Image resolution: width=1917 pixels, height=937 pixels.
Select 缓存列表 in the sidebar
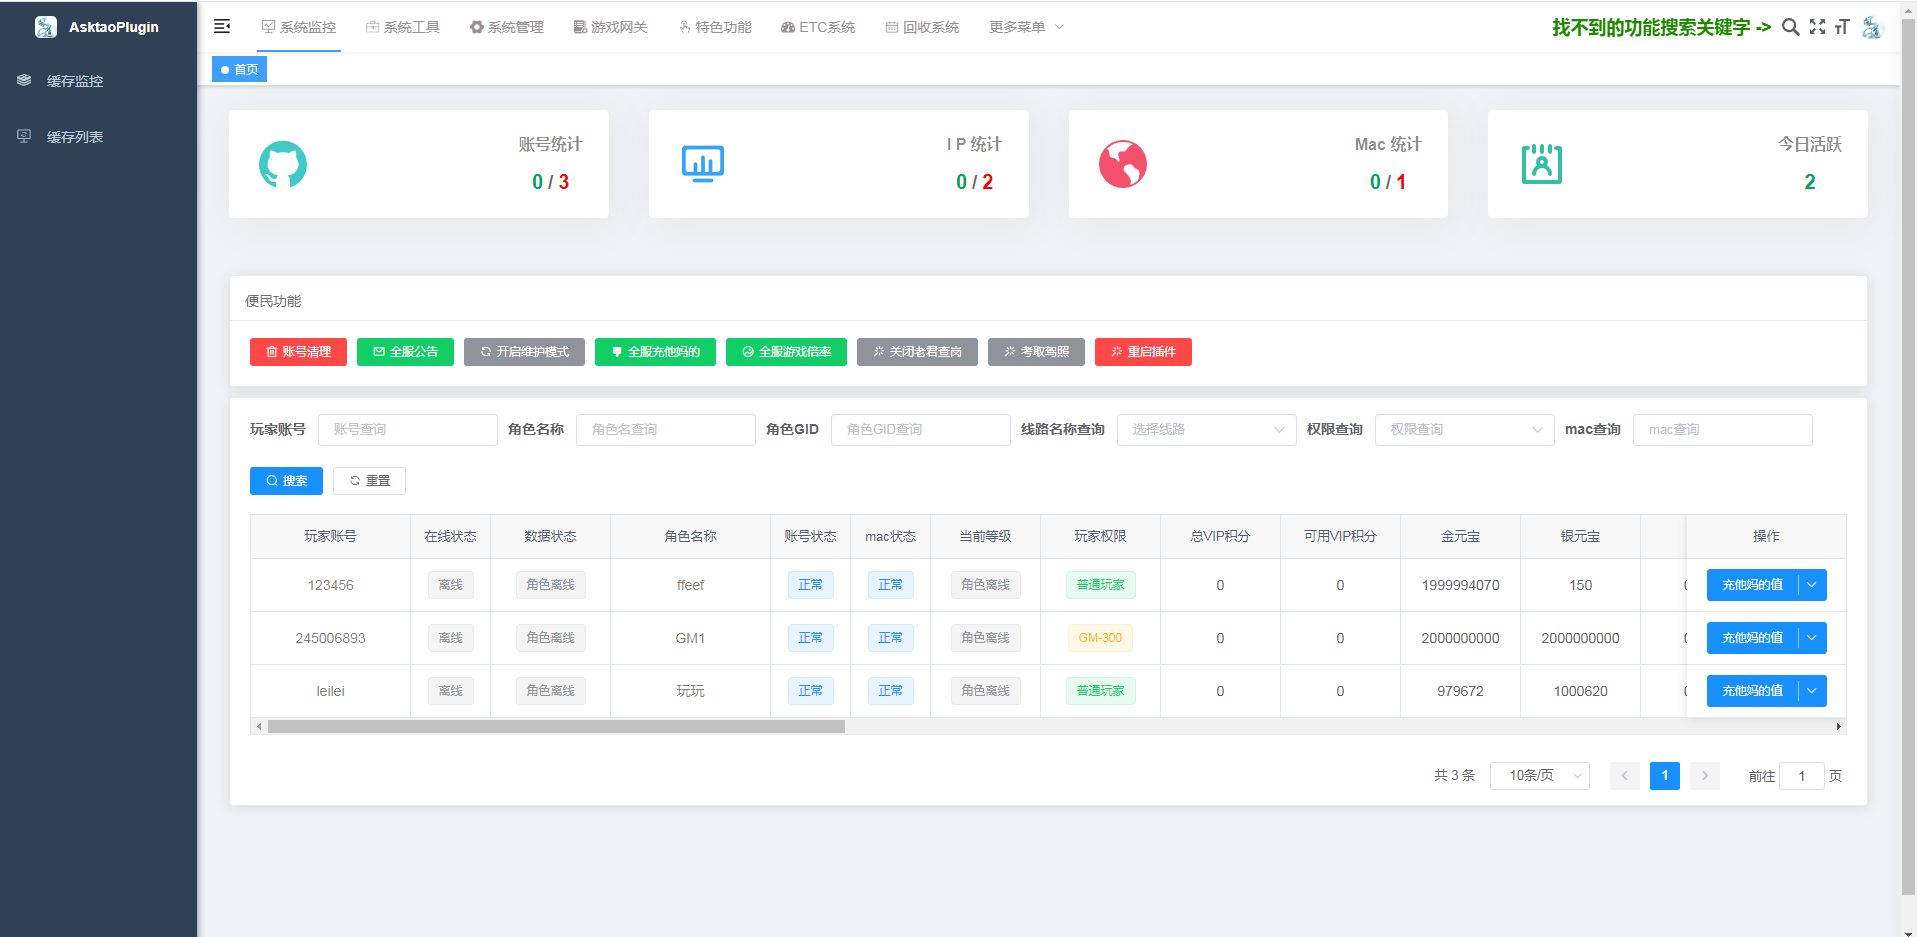75,137
